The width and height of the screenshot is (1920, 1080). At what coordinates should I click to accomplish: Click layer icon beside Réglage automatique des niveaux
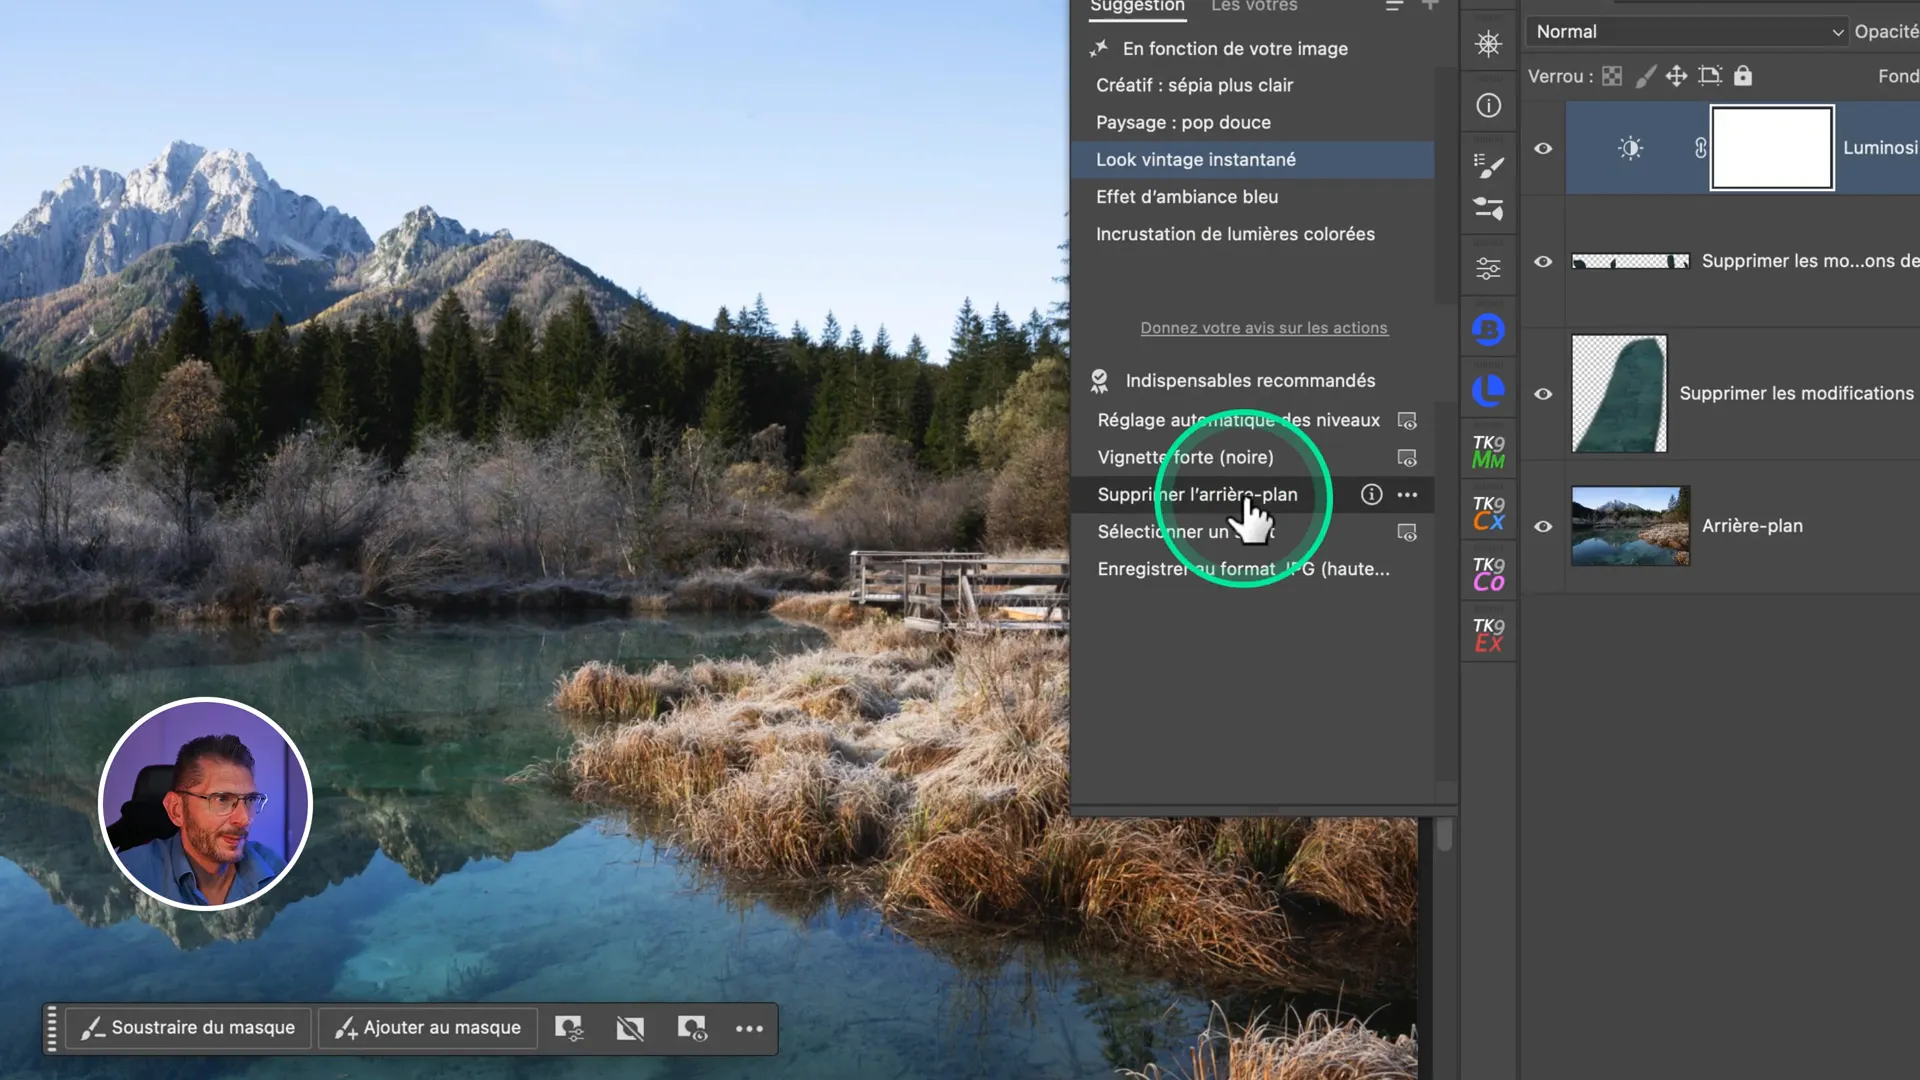(1407, 421)
